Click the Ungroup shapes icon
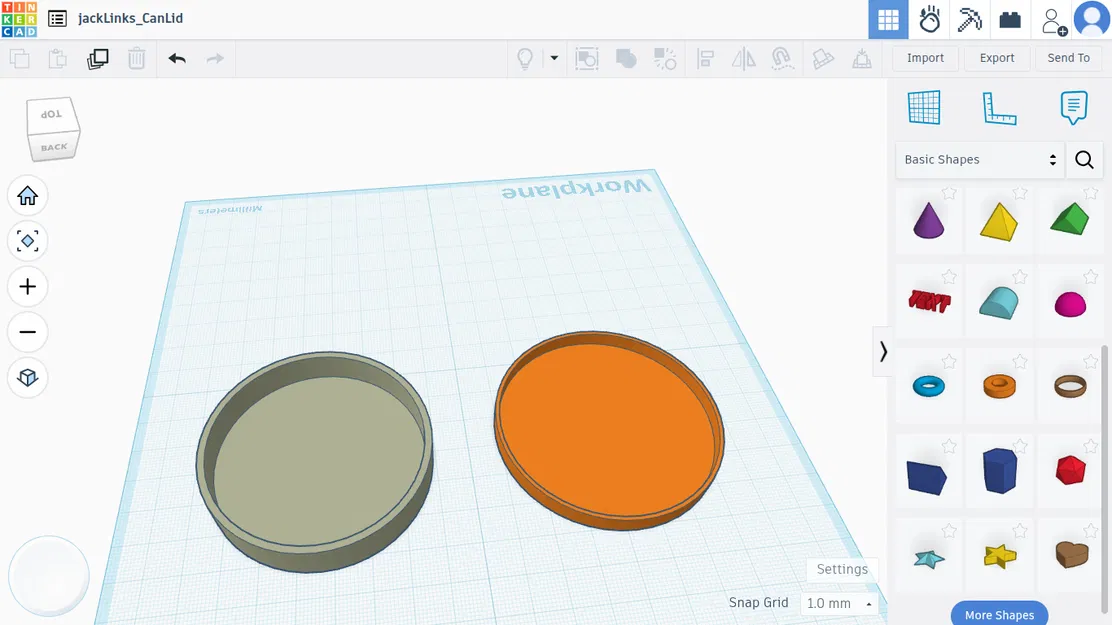 (x=665, y=59)
